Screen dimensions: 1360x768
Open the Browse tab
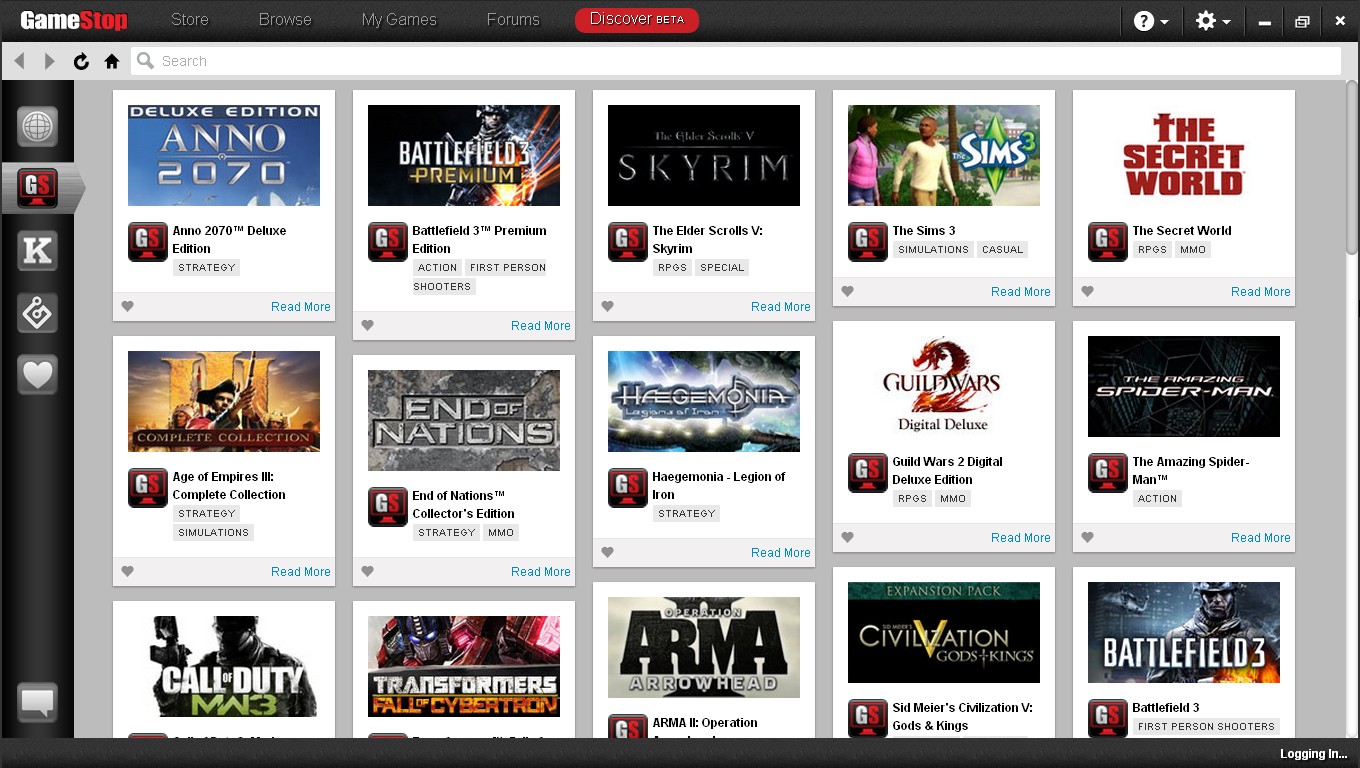(285, 19)
